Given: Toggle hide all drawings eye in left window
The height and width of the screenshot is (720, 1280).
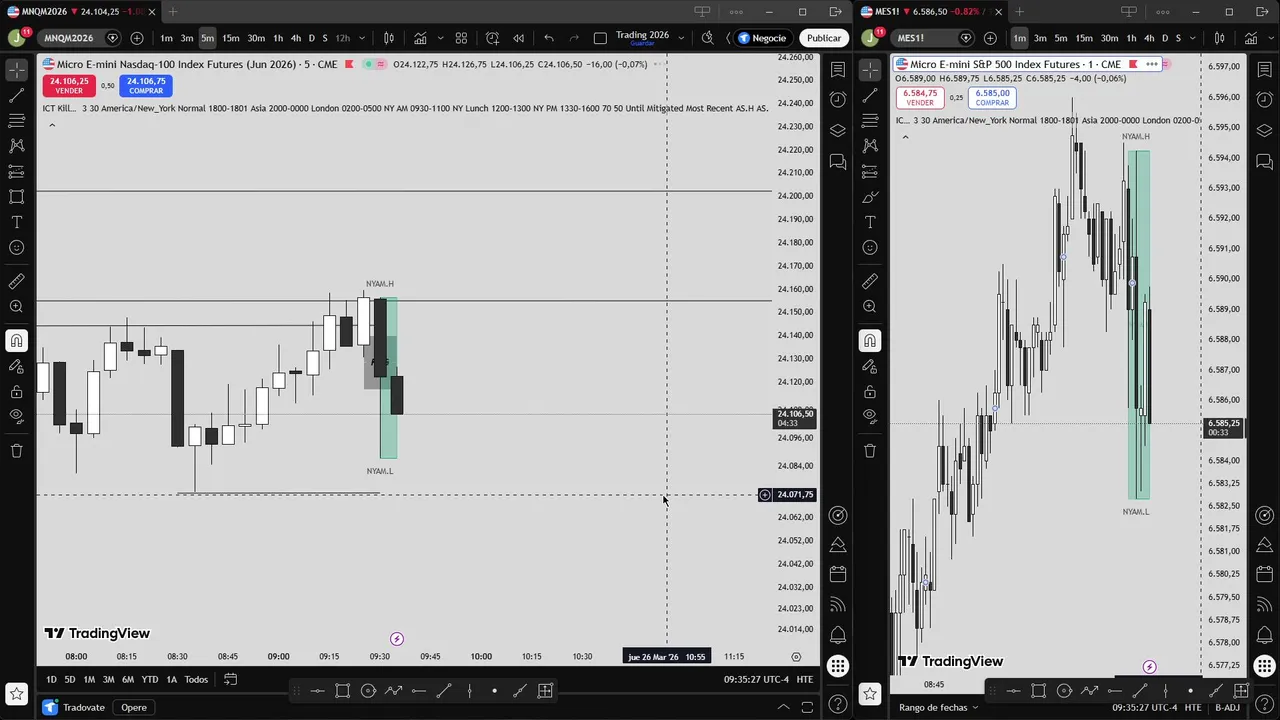Looking at the screenshot, I should point(17,416).
